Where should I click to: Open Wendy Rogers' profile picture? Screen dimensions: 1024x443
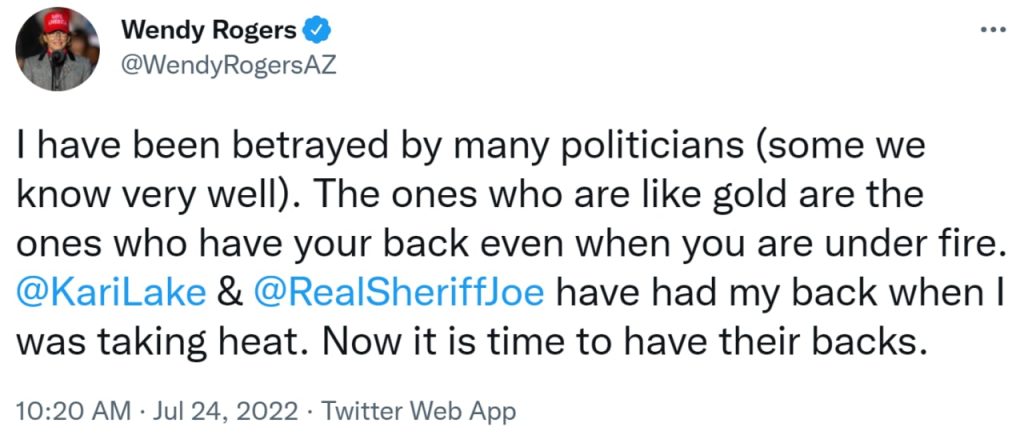57,49
